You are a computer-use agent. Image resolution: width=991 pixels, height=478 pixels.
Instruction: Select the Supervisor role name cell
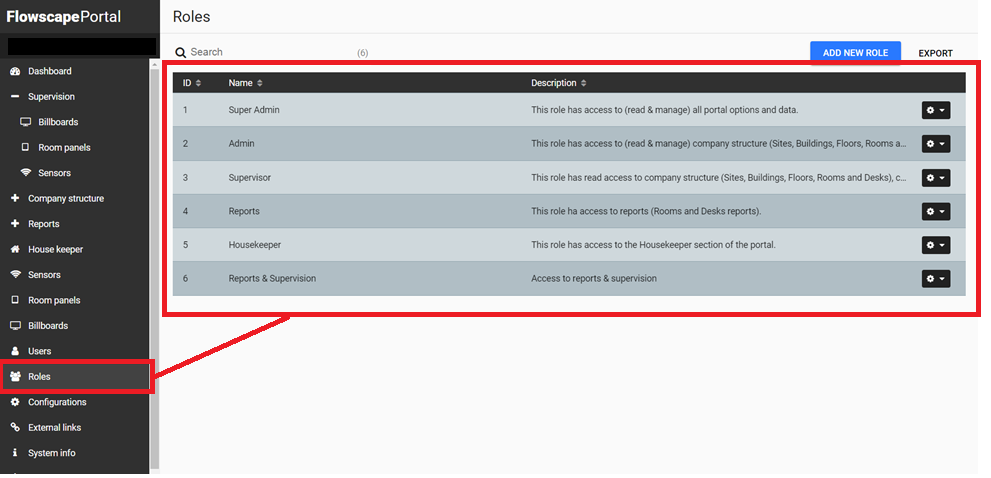pyautogui.click(x=250, y=178)
